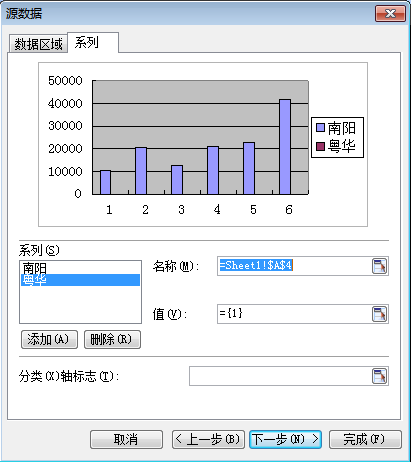Click the 取消 button

tap(126, 439)
